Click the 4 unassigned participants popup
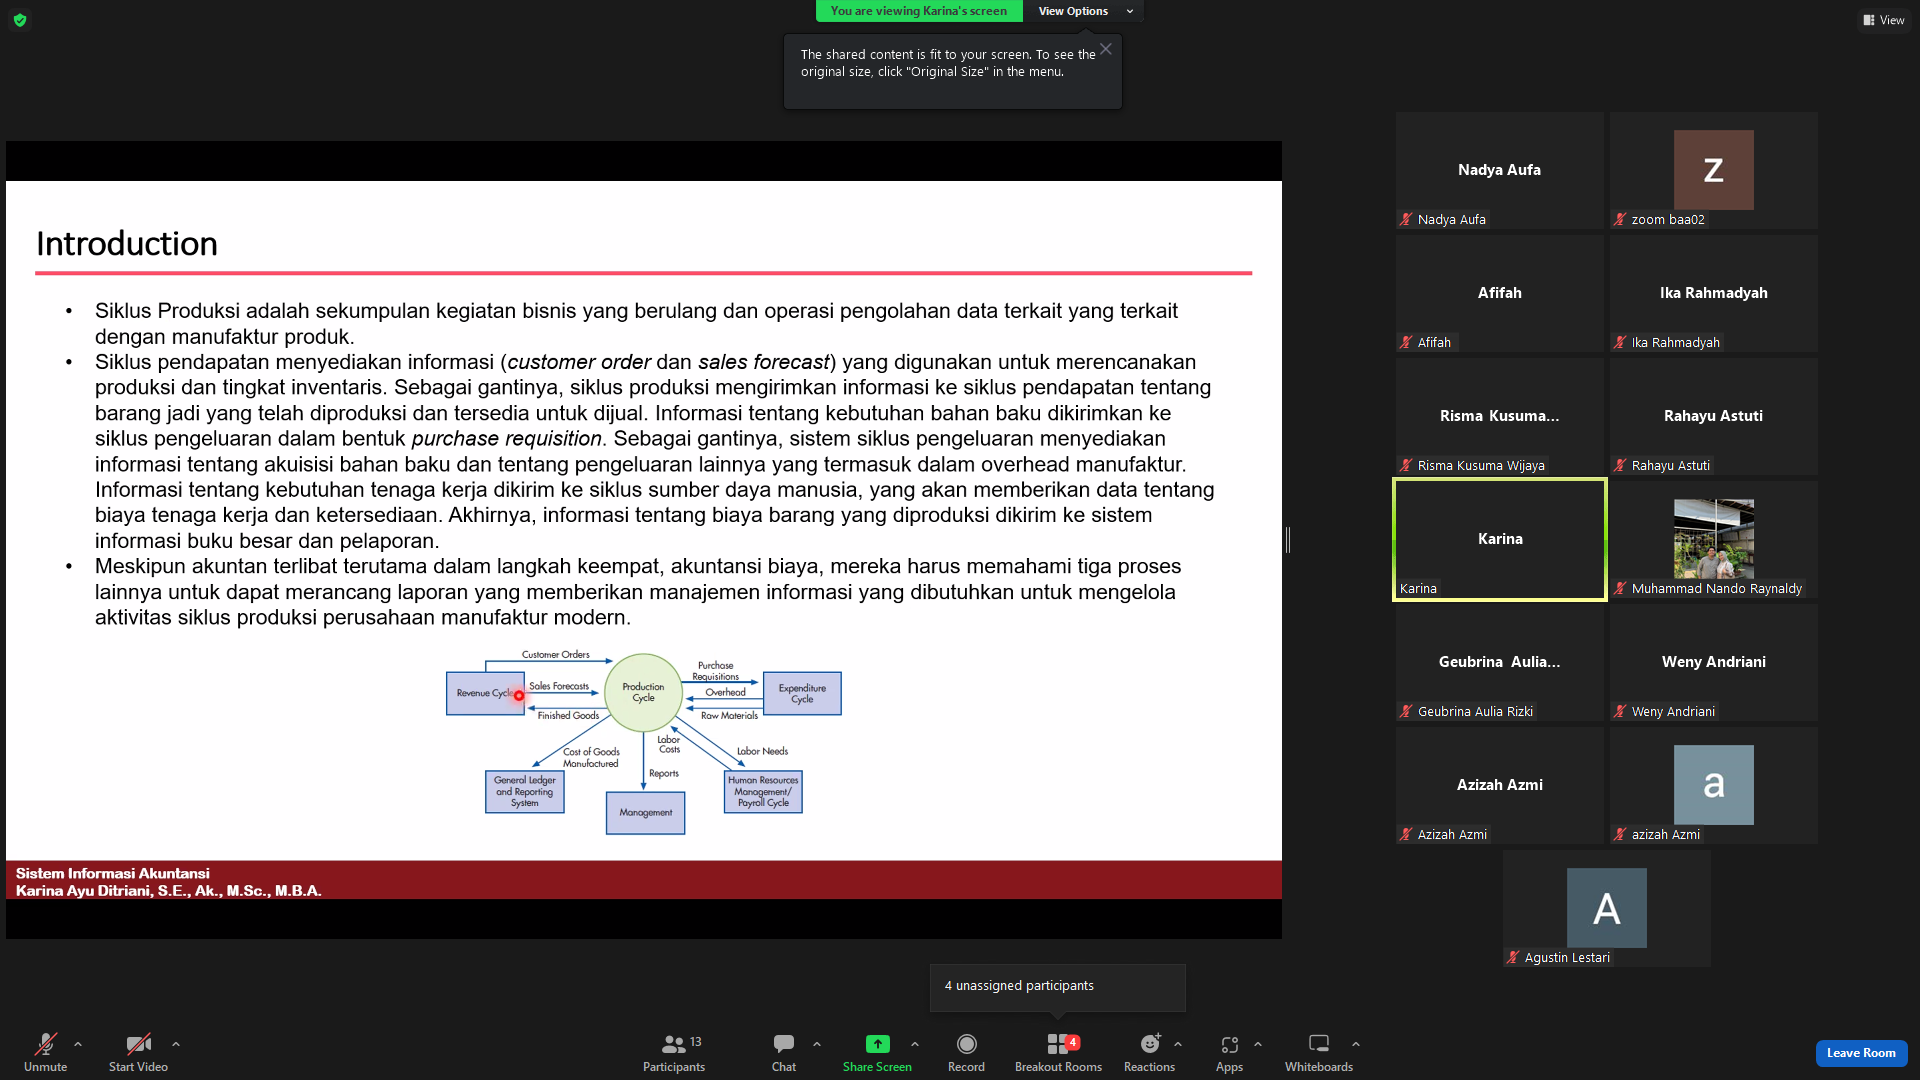This screenshot has width=1920, height=1080. [x=1057, y=987]
